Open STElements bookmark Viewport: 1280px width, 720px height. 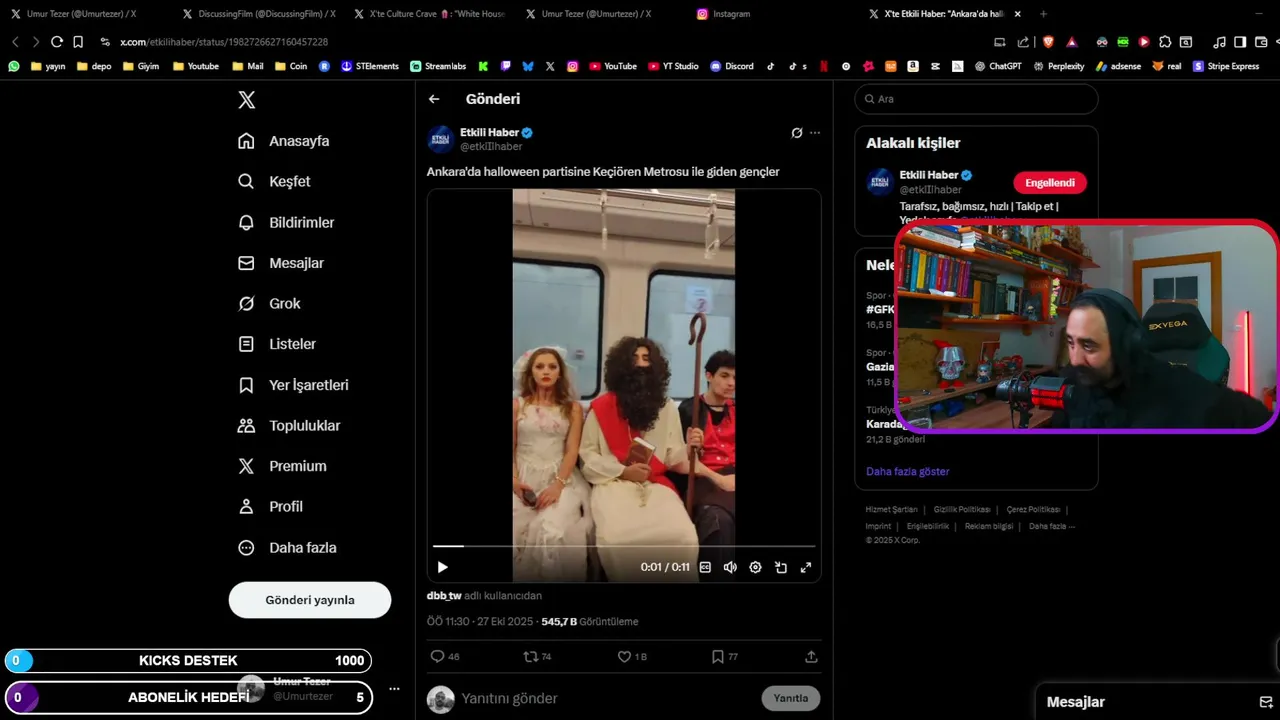click(x=370, y=66)
